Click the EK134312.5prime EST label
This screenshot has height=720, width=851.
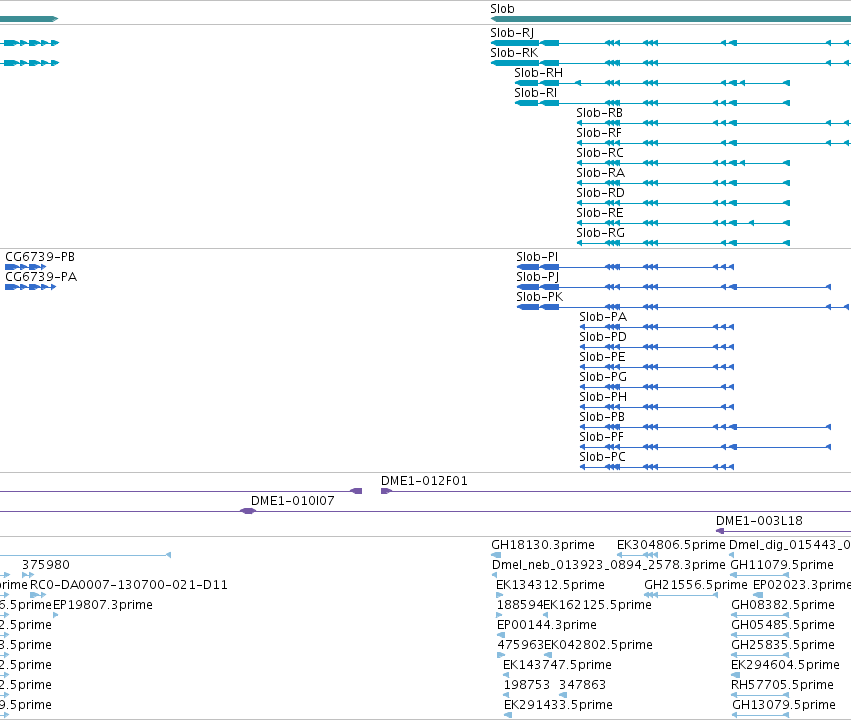pos(550,585)
